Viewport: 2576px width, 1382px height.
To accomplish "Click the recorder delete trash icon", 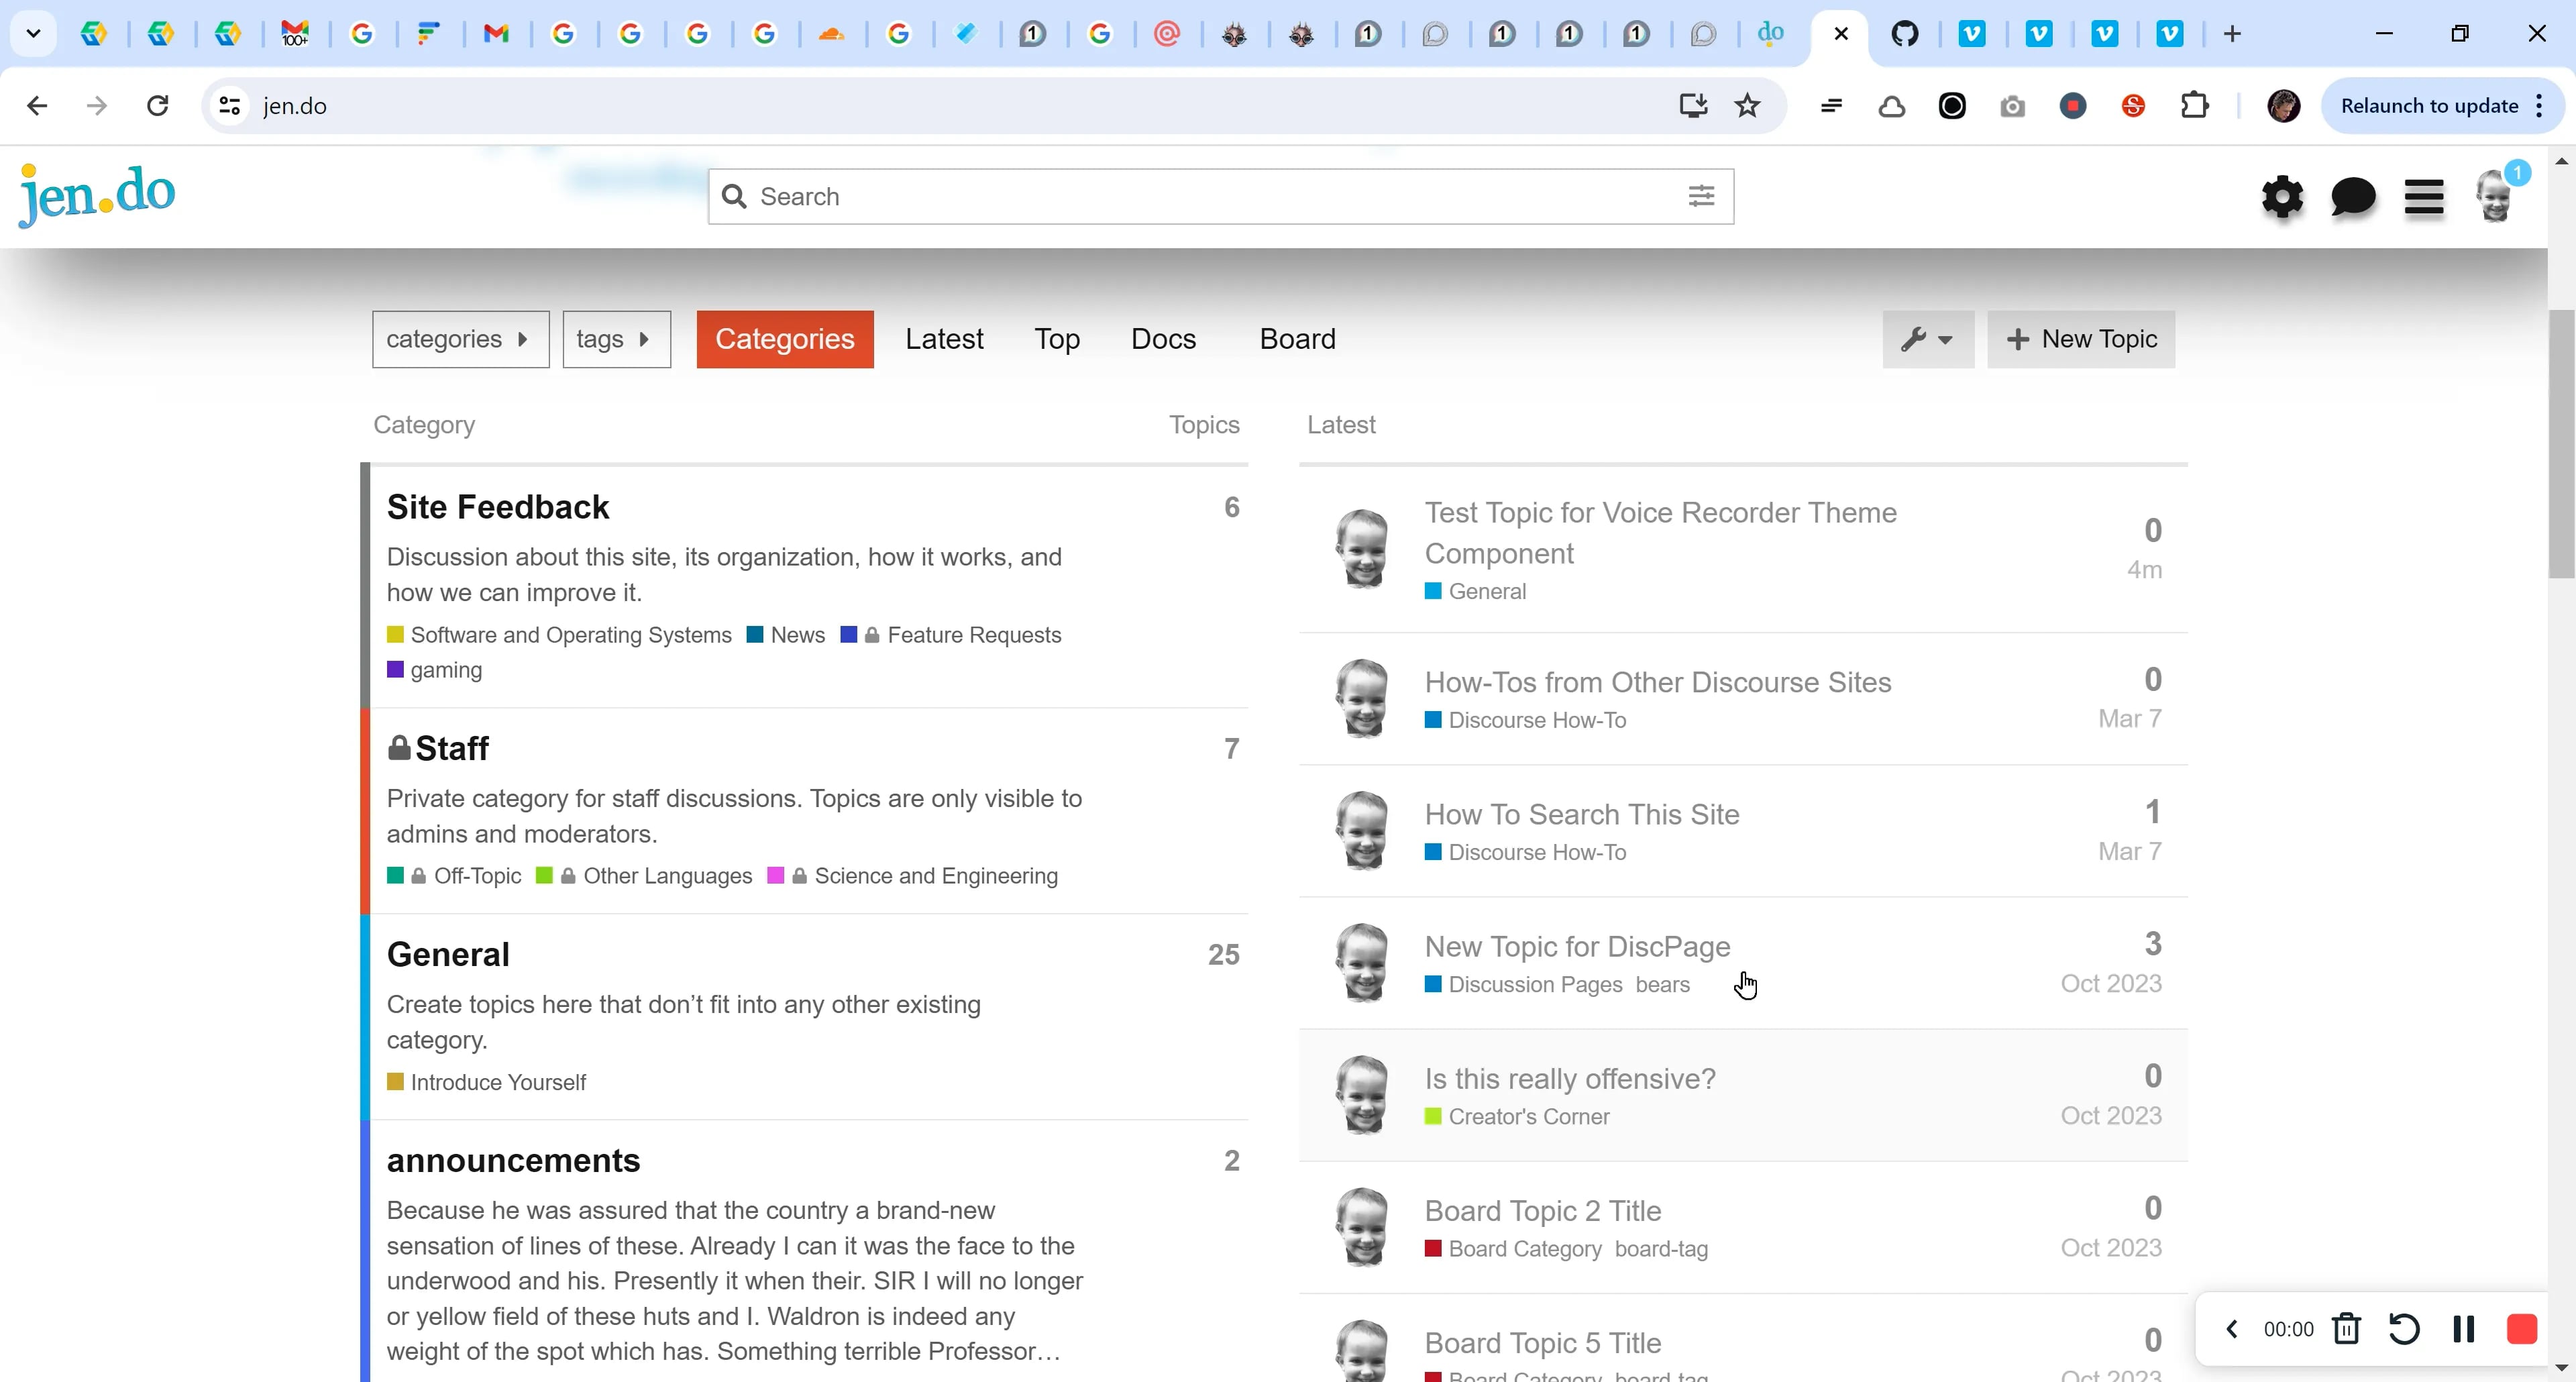I will pyautogui.click(x=2346, y=1329).
